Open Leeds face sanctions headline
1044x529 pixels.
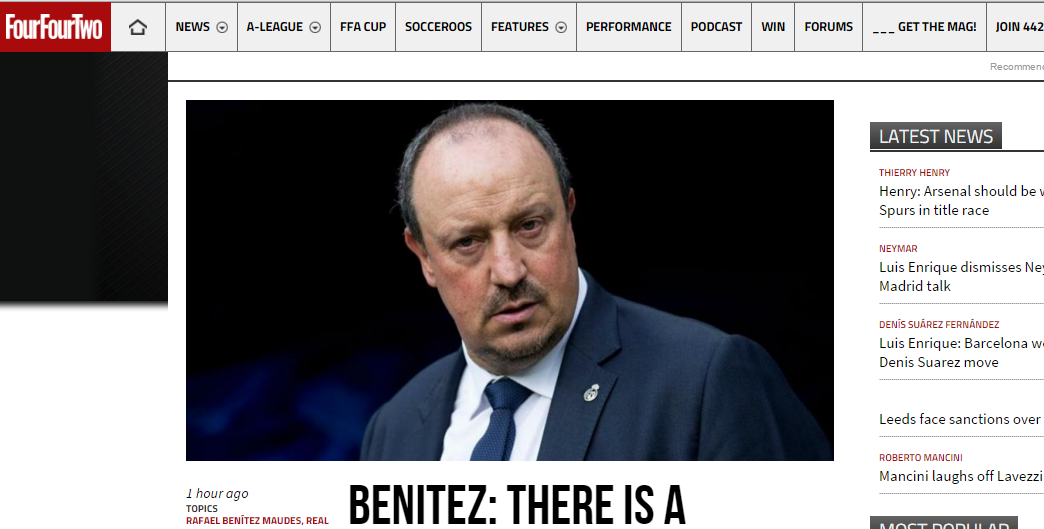coord(961,419)
